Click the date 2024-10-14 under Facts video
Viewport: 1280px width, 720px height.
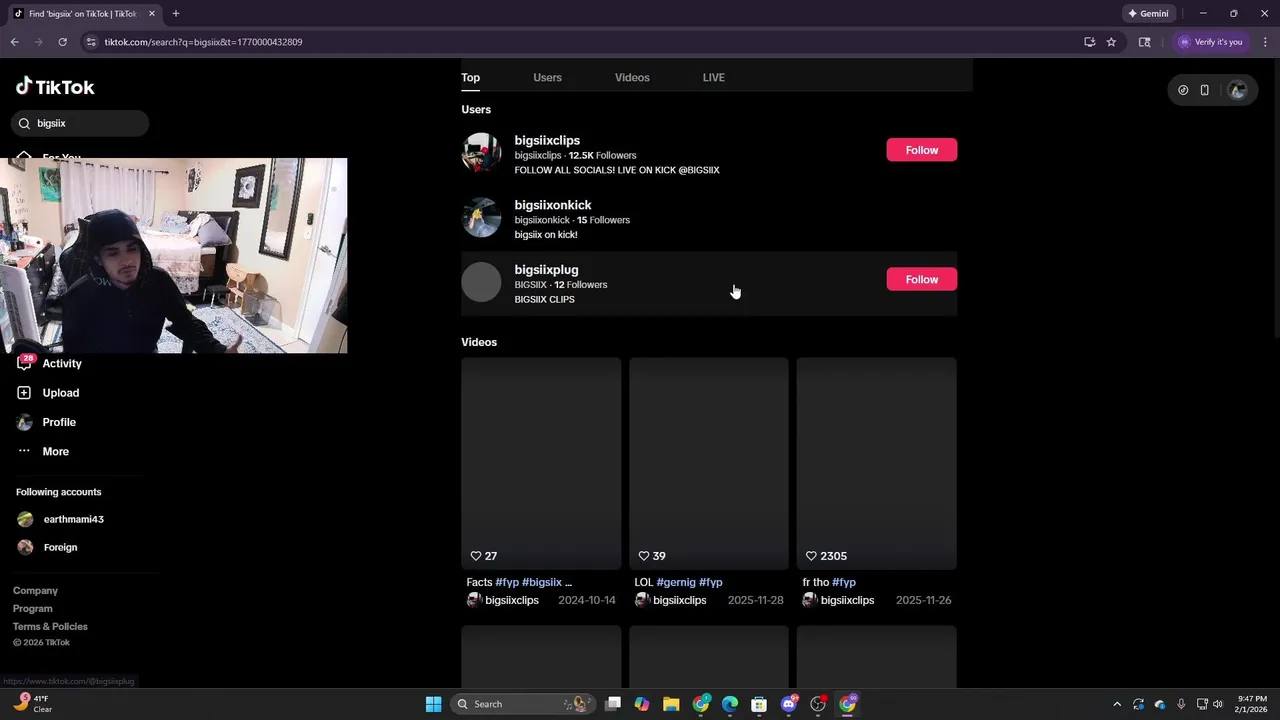587,601
